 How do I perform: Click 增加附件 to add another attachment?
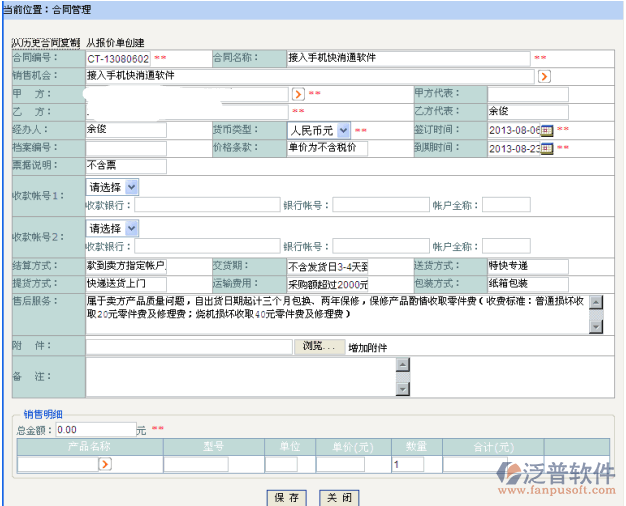pyautogui.click(x=367, y=347)
